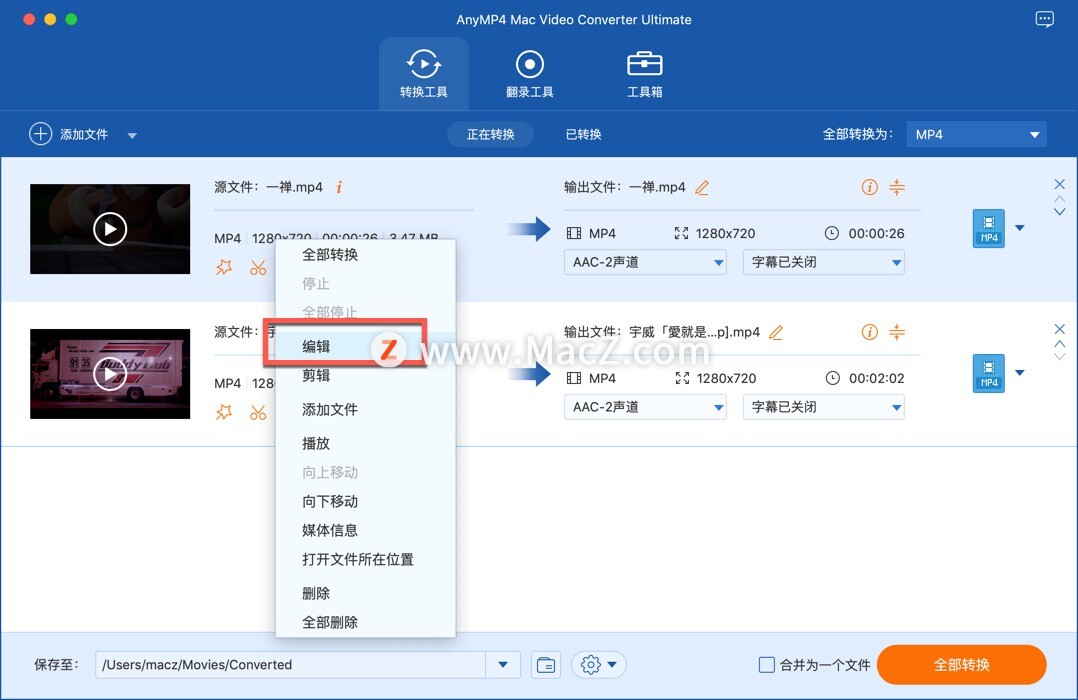
Task: Move 一禅.mp4 down with chevron icon
Action: (x=1059, y=212)
